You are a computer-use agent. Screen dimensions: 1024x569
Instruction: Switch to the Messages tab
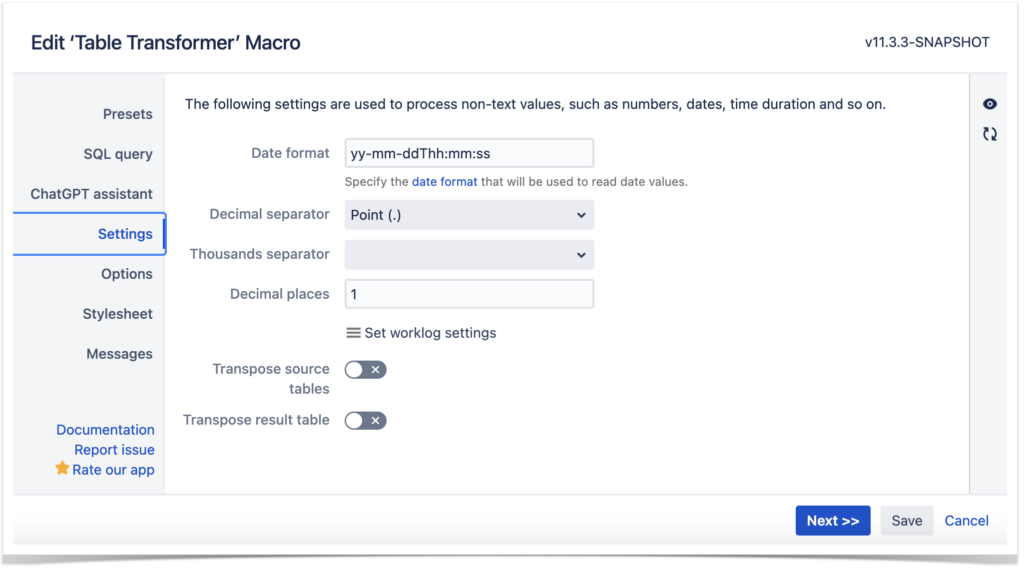(120, 353)
